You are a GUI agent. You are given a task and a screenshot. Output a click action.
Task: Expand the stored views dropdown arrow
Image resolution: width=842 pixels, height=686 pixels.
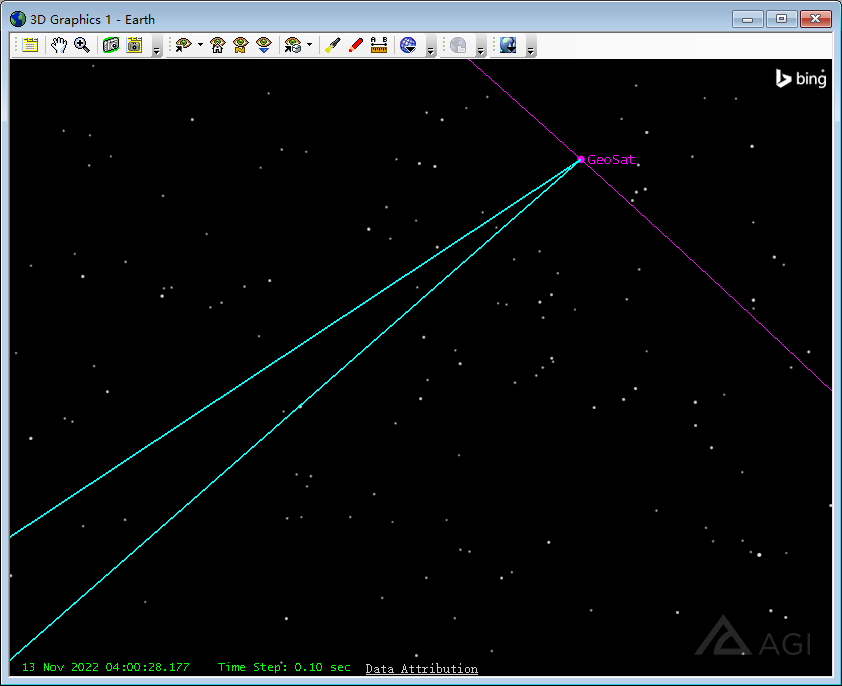click(309, 45)
